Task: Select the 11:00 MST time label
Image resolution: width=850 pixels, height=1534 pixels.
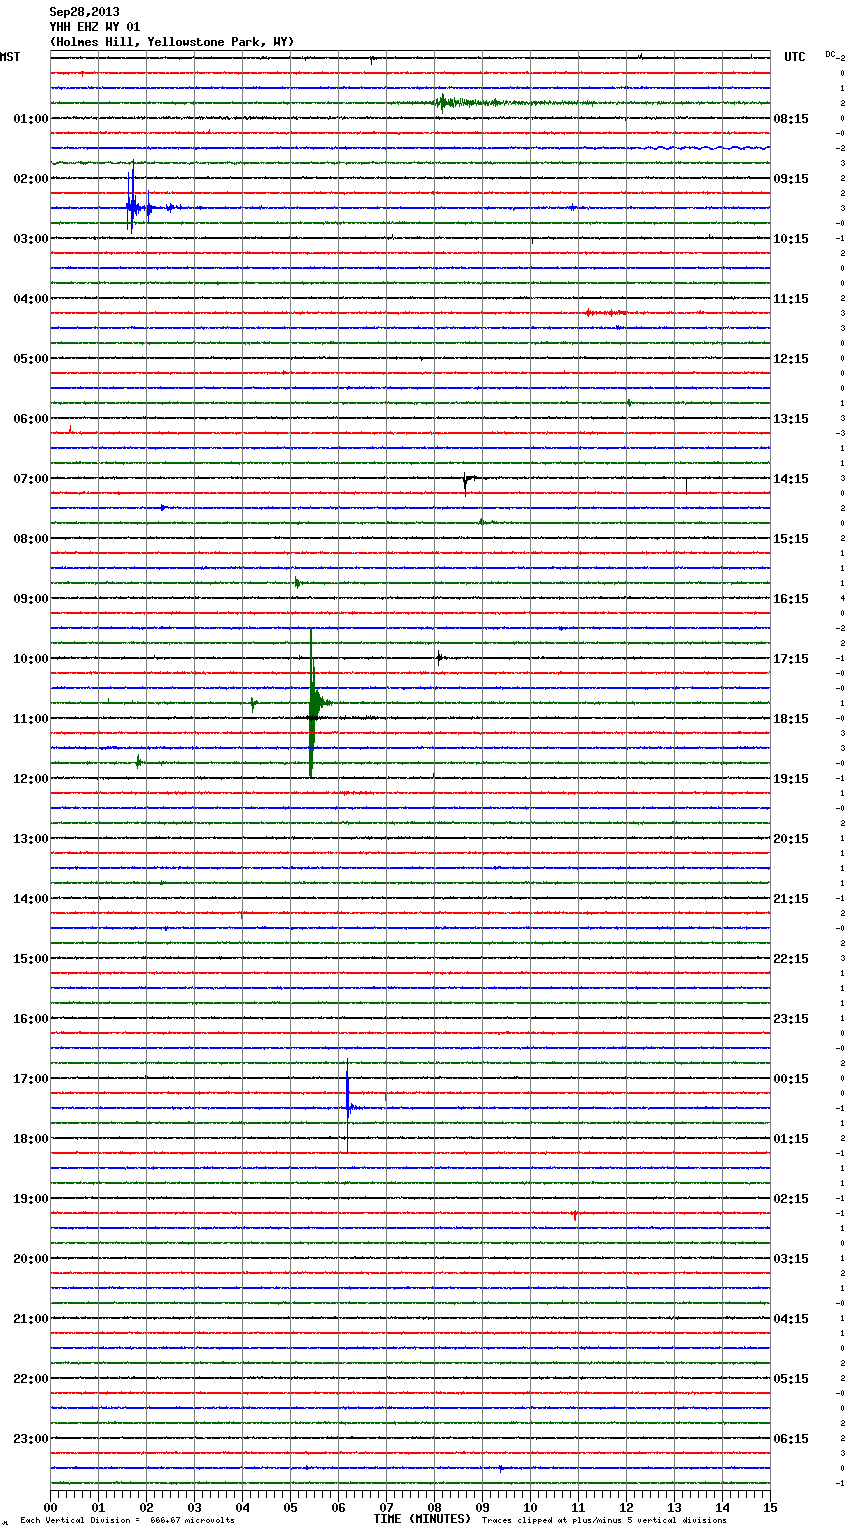Action: pyautogui.click(x=30, y=719)
